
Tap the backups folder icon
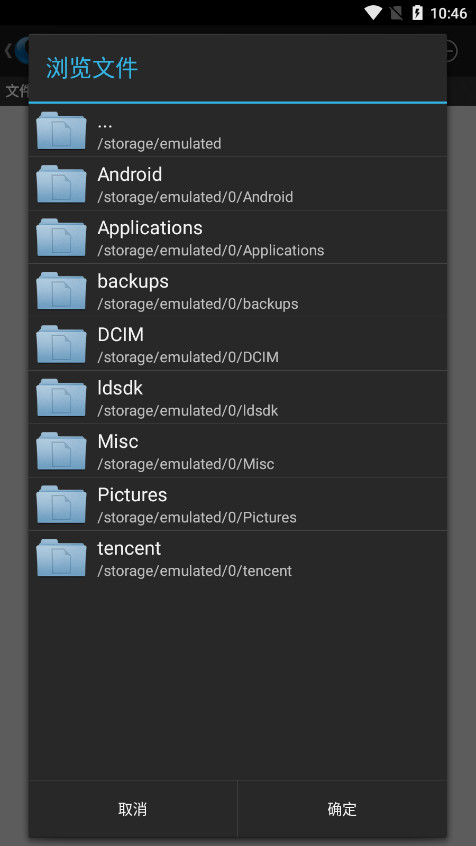[61, 291]
